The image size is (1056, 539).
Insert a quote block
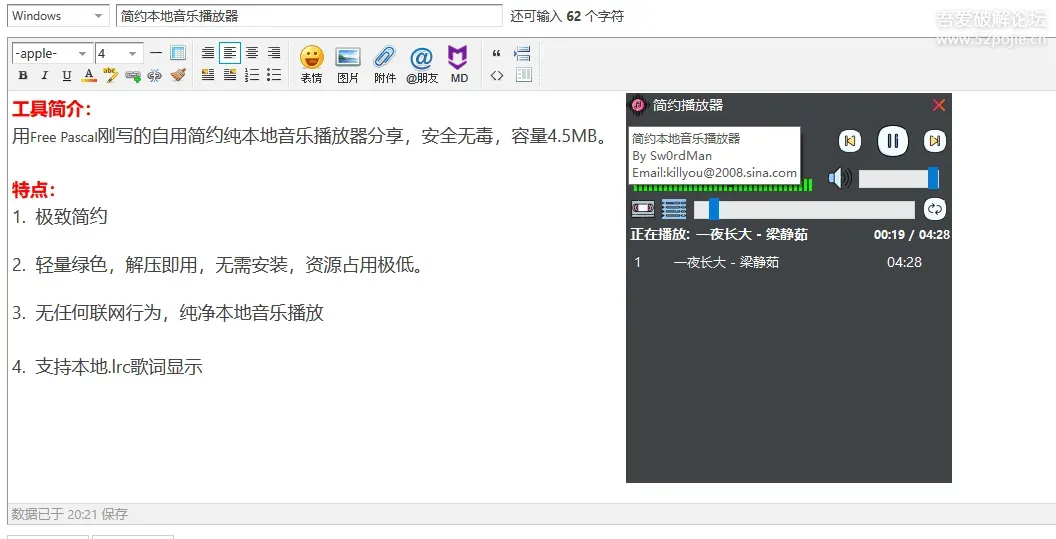(497, 53)
